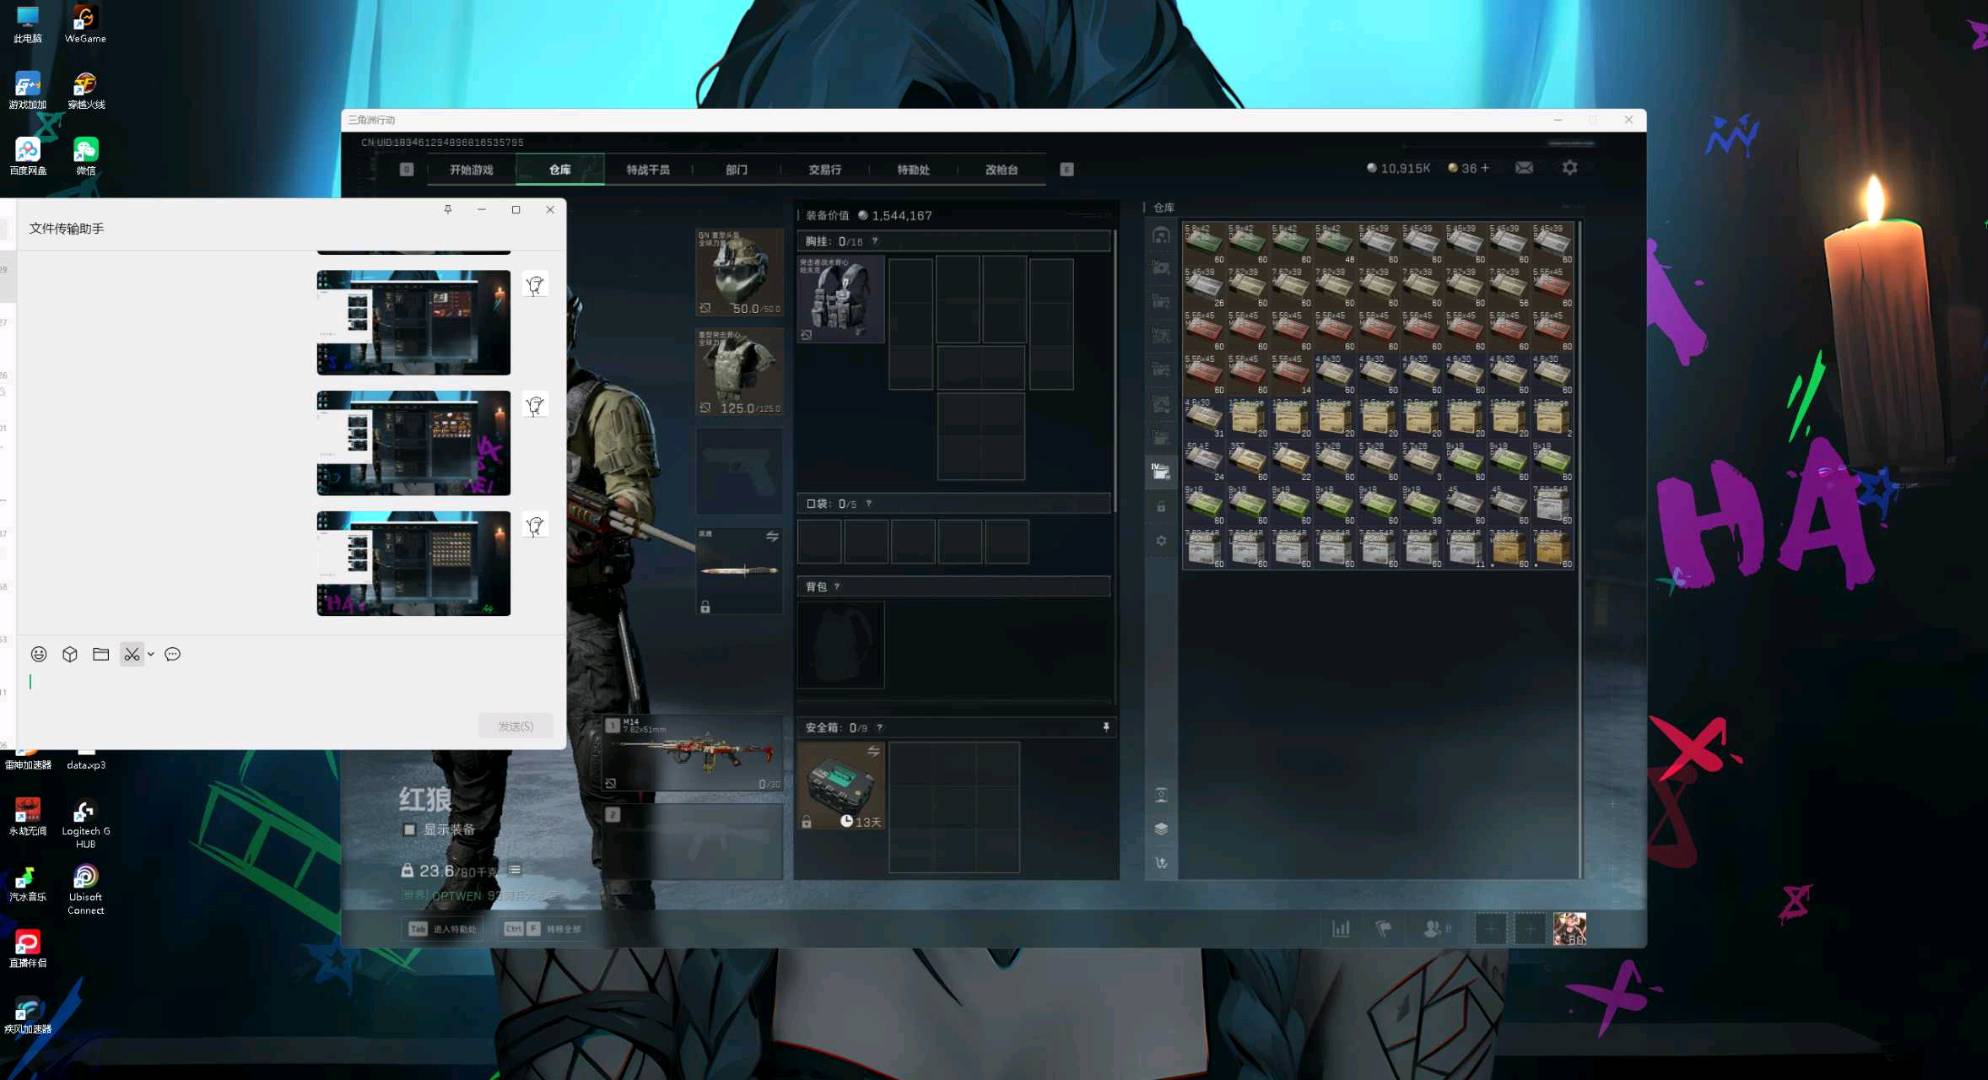This screenshot has width=1988, height=1080.
Task: Select the empty backpack slot
Action: coord(841,645)
